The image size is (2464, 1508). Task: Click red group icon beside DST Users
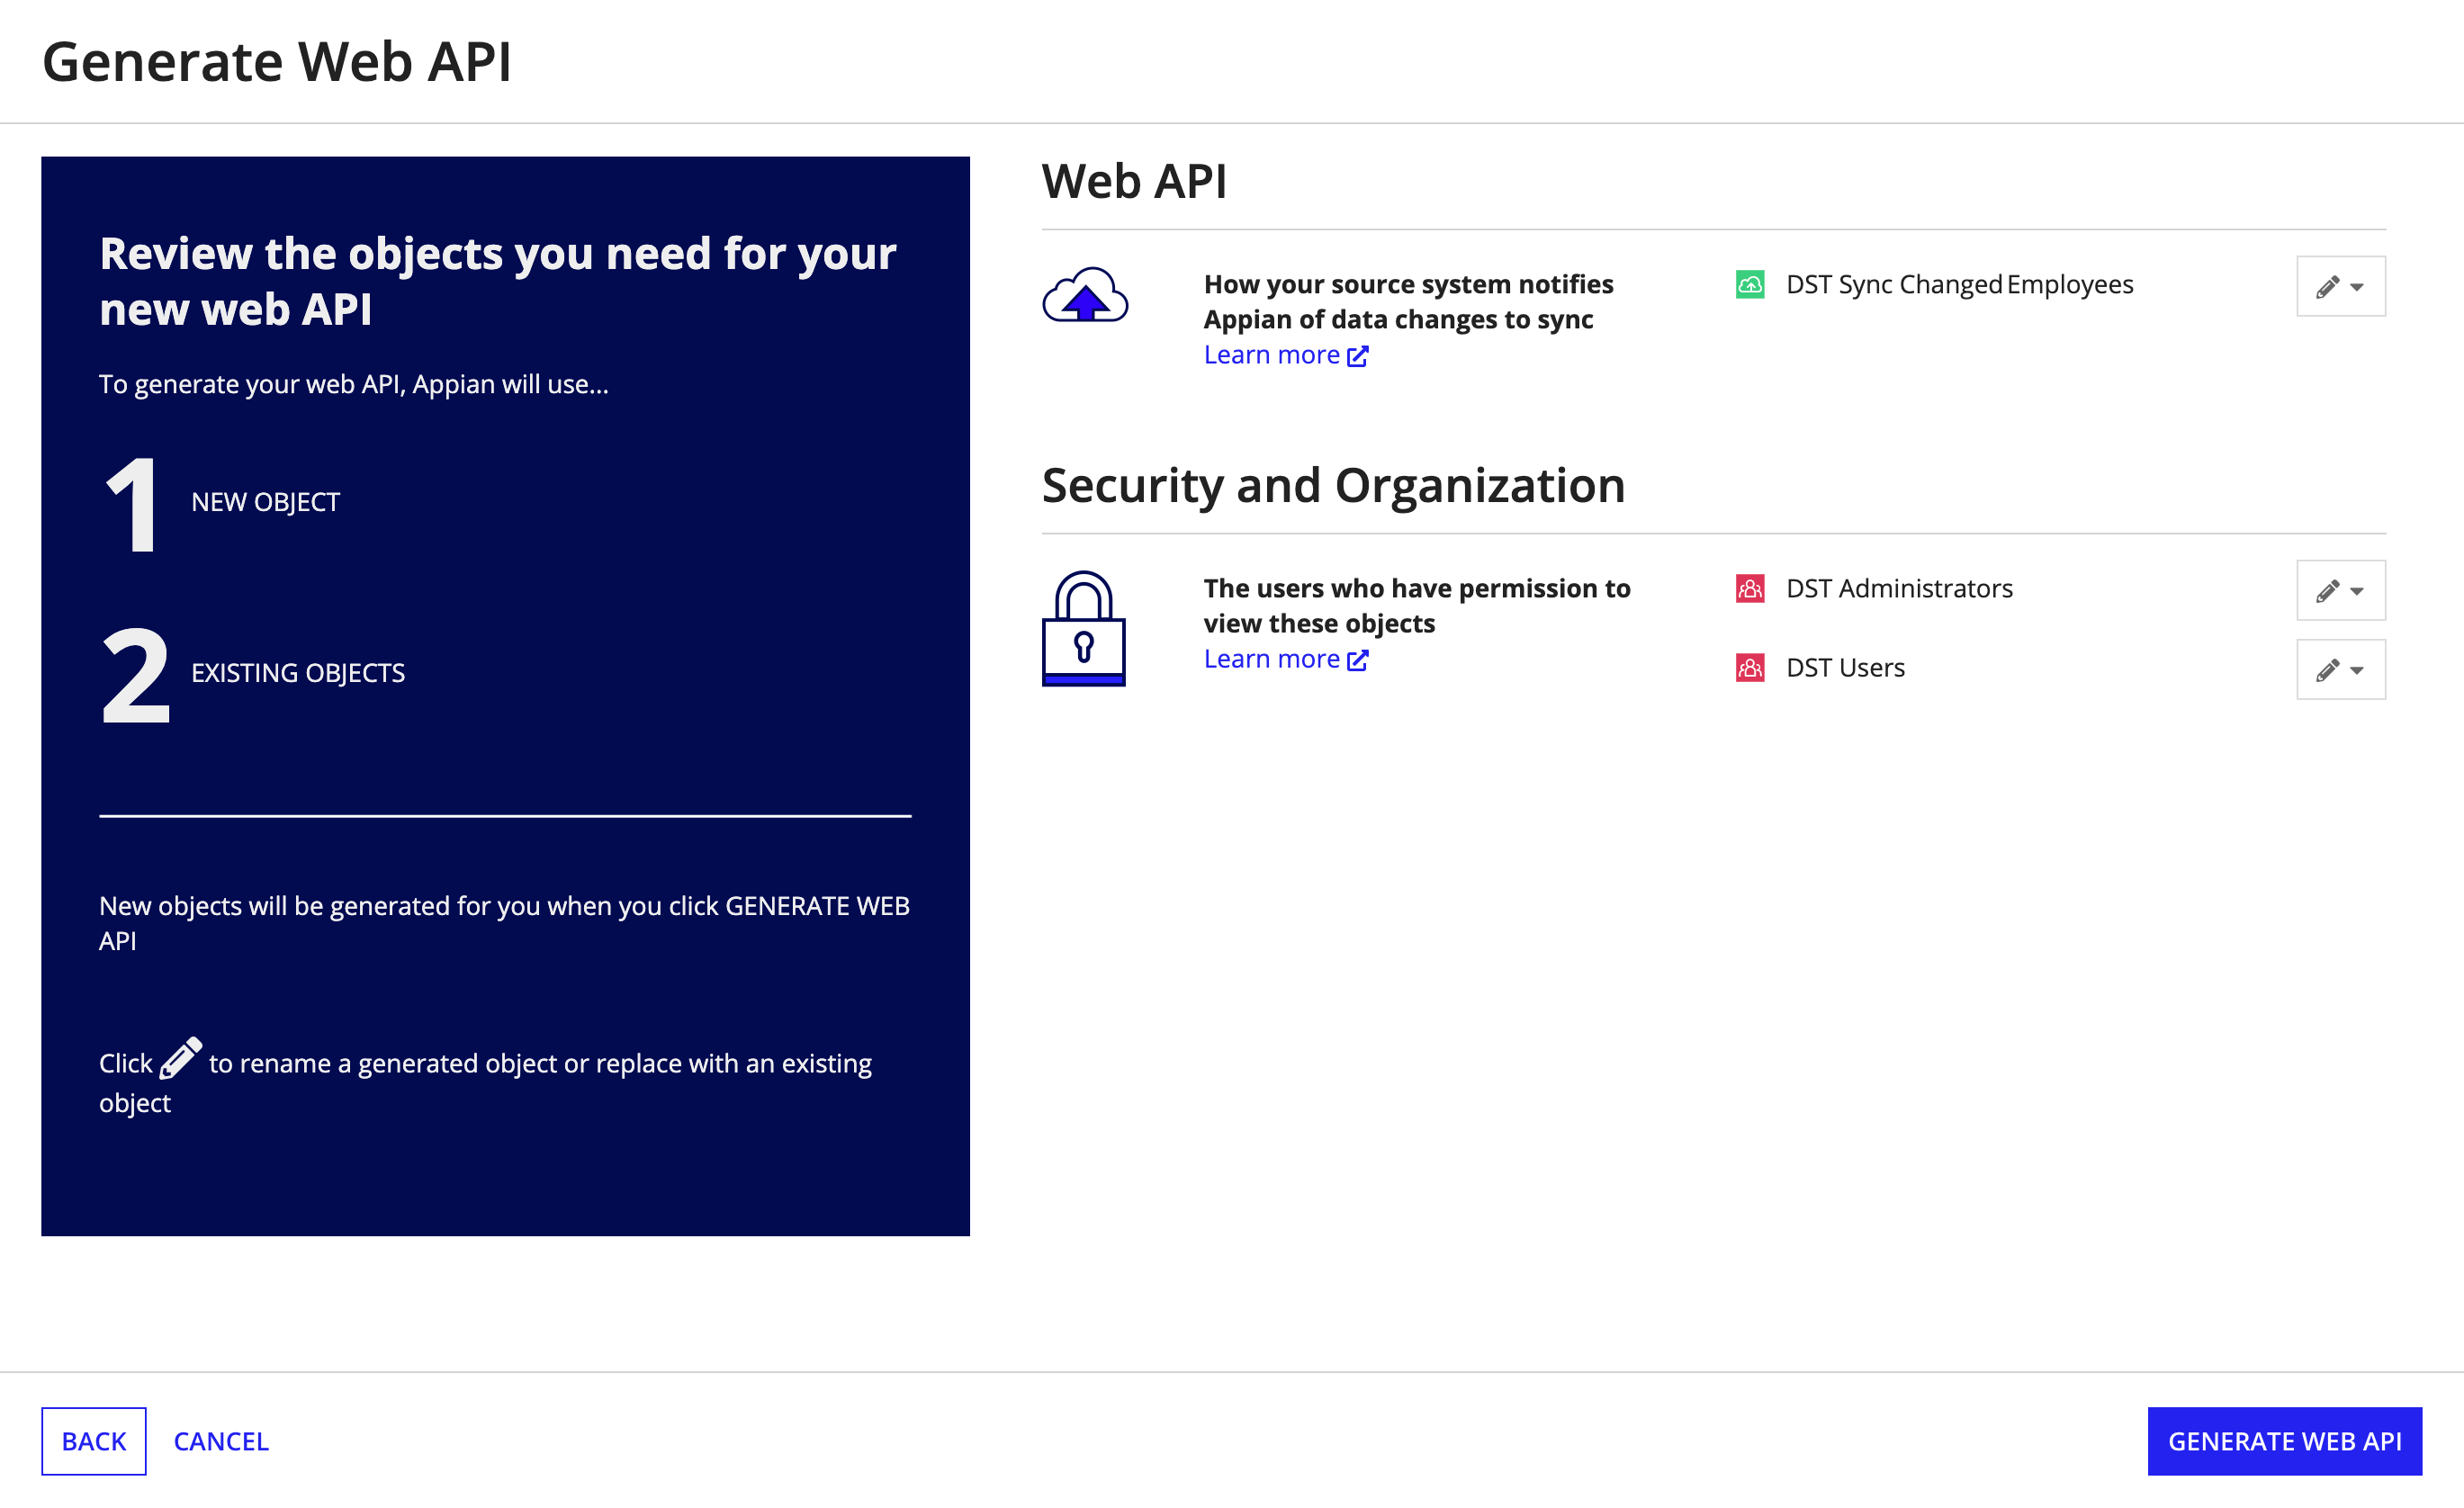[1750, 668]
